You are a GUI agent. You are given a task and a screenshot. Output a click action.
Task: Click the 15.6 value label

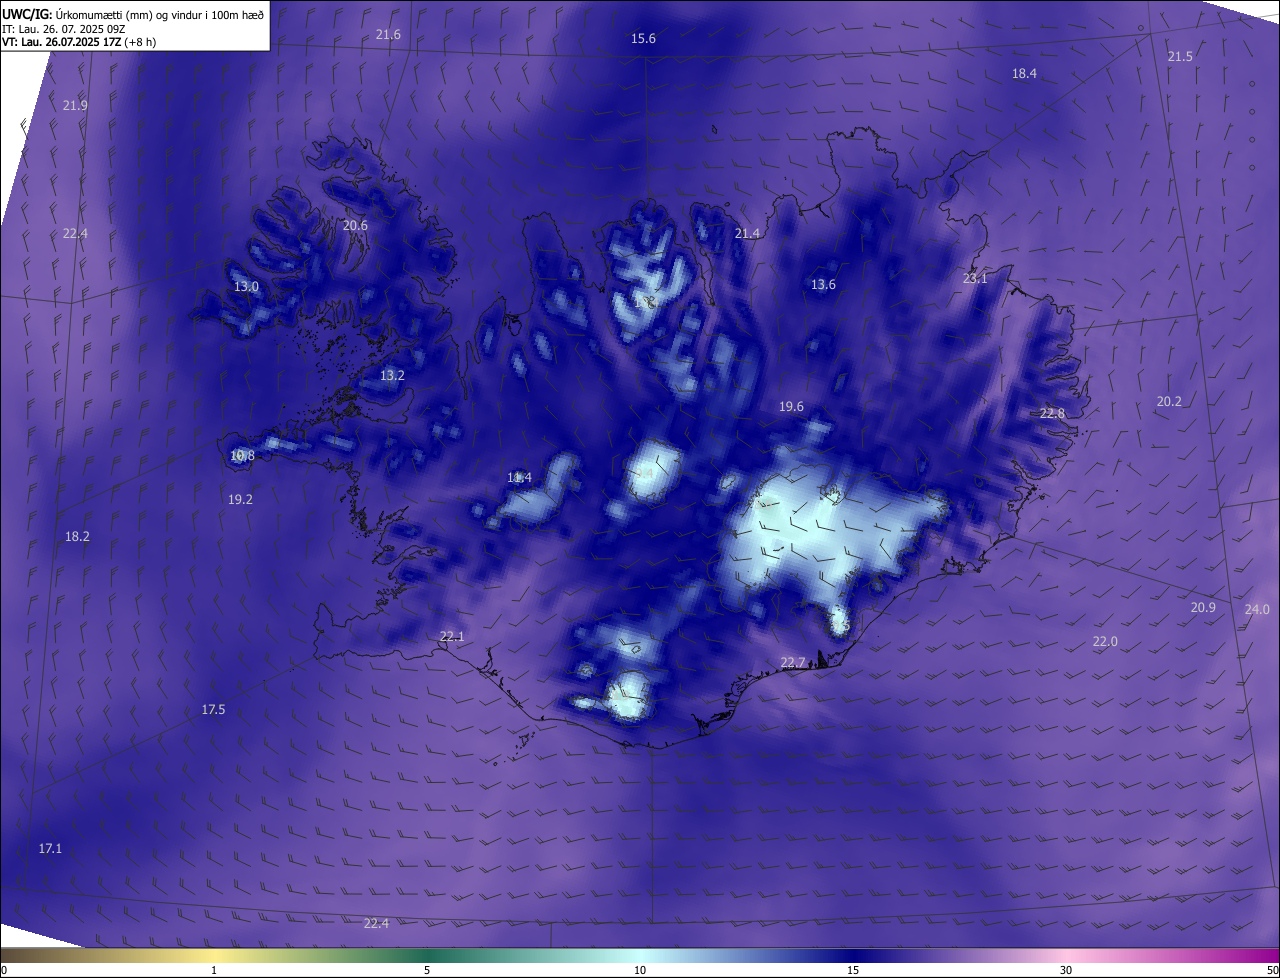coord(643,38)
